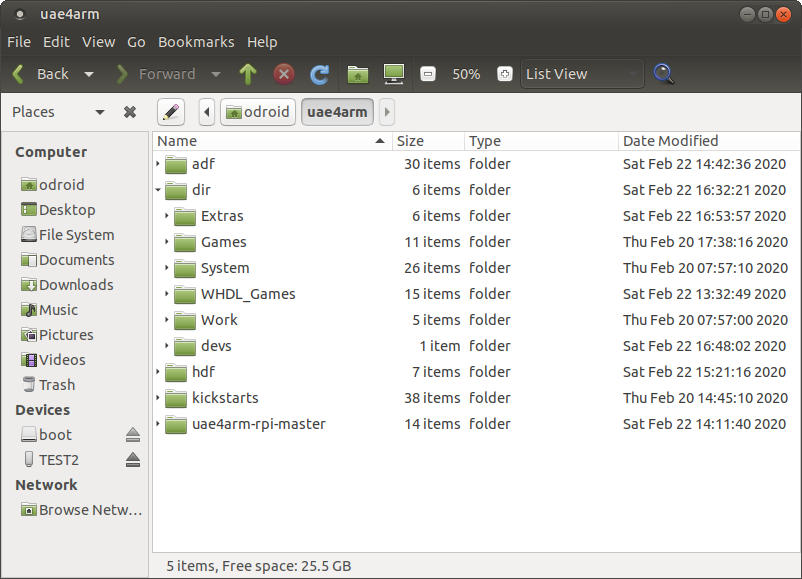802x579 pixels.
Task: Open the Computer location toolbar icon
Action: point(394,74)
